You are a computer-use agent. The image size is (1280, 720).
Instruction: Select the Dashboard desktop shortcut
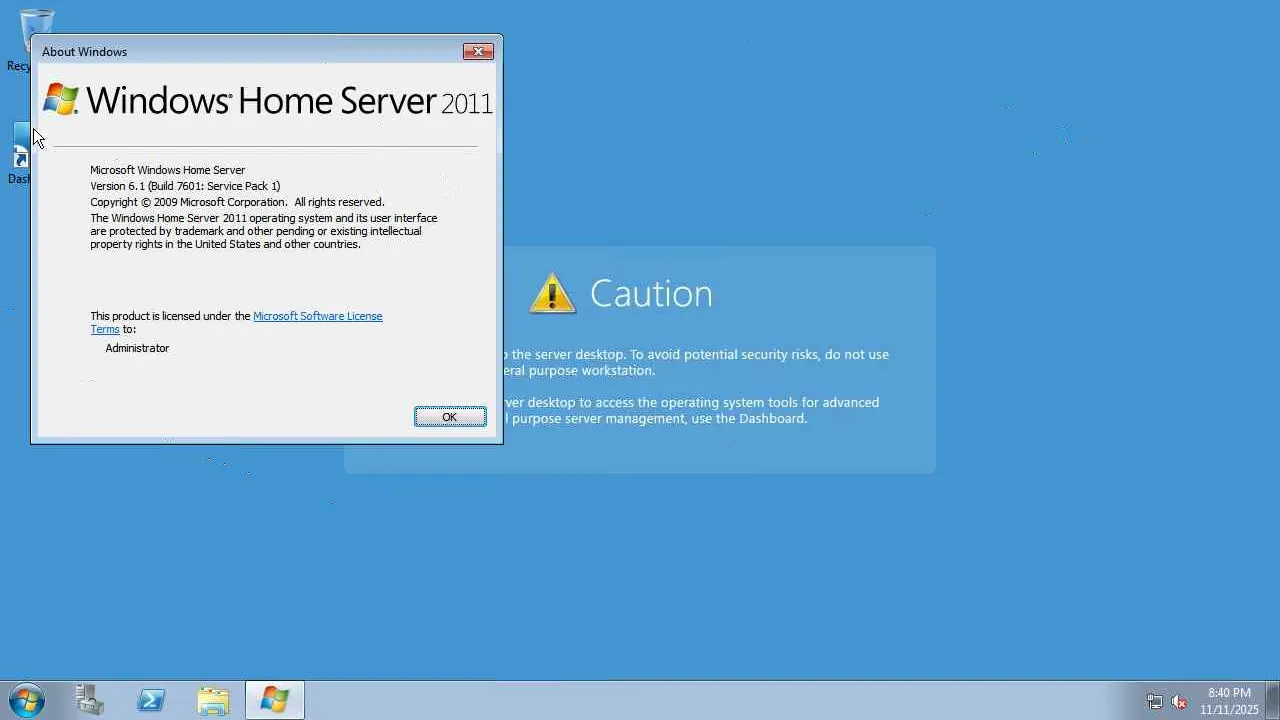pyautogui.click(x=20, y=154)
